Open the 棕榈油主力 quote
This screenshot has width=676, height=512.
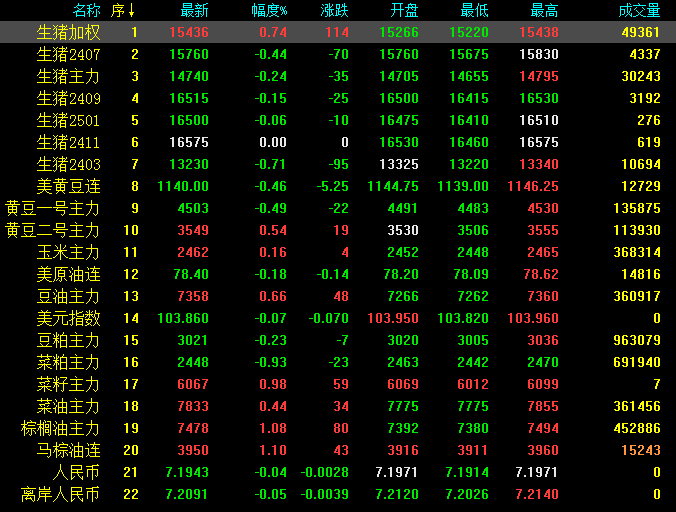tap(60, 428)
